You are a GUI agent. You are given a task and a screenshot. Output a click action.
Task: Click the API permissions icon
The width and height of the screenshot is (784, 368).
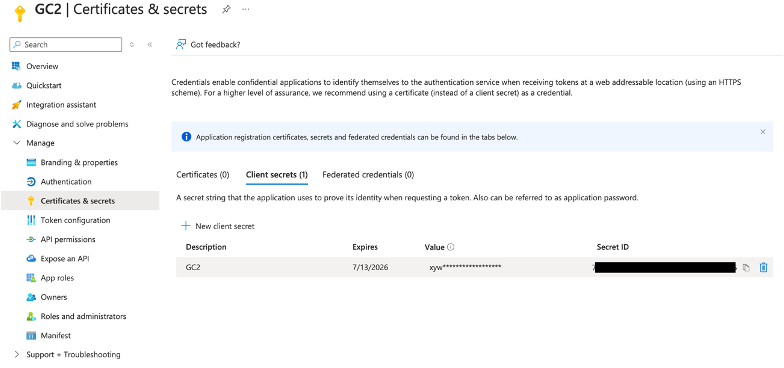[31, 240]
